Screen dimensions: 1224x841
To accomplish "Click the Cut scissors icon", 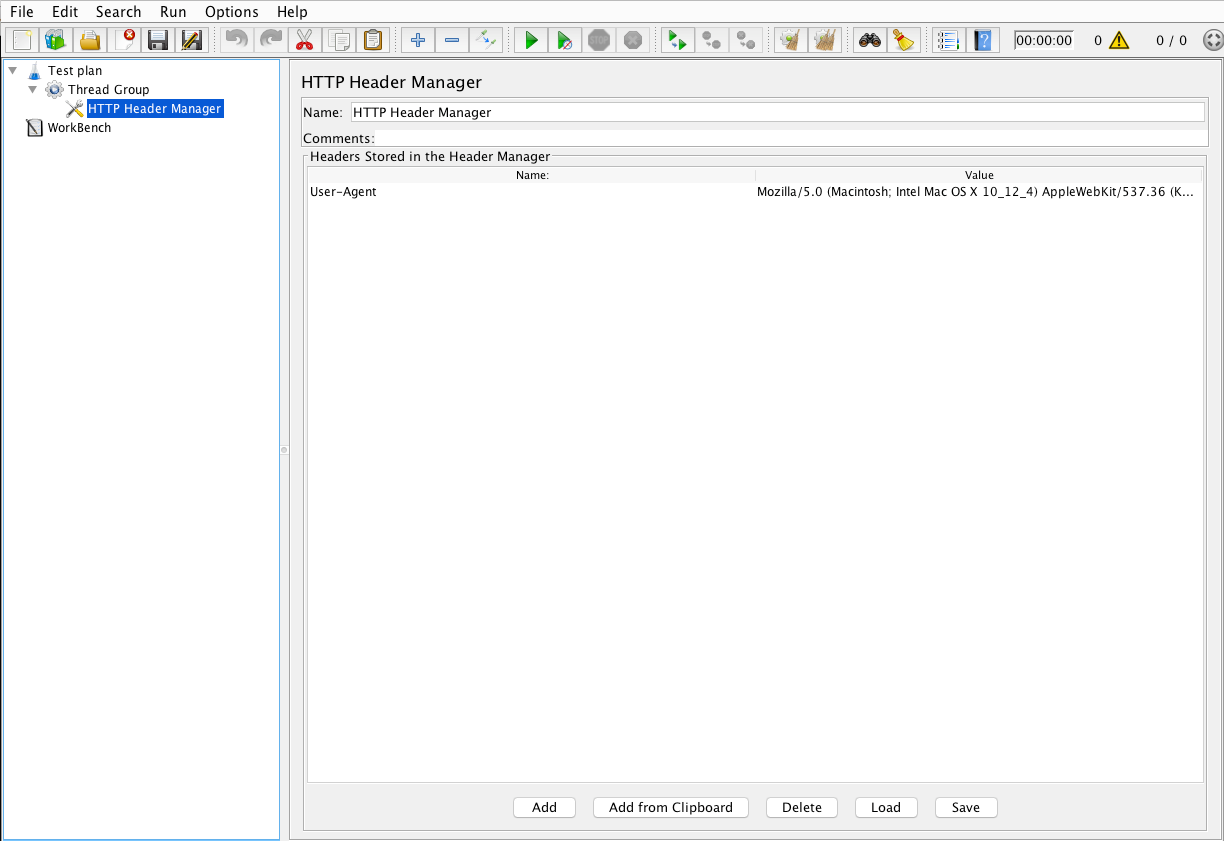I will pyautogui.click(x=305, y=41).
